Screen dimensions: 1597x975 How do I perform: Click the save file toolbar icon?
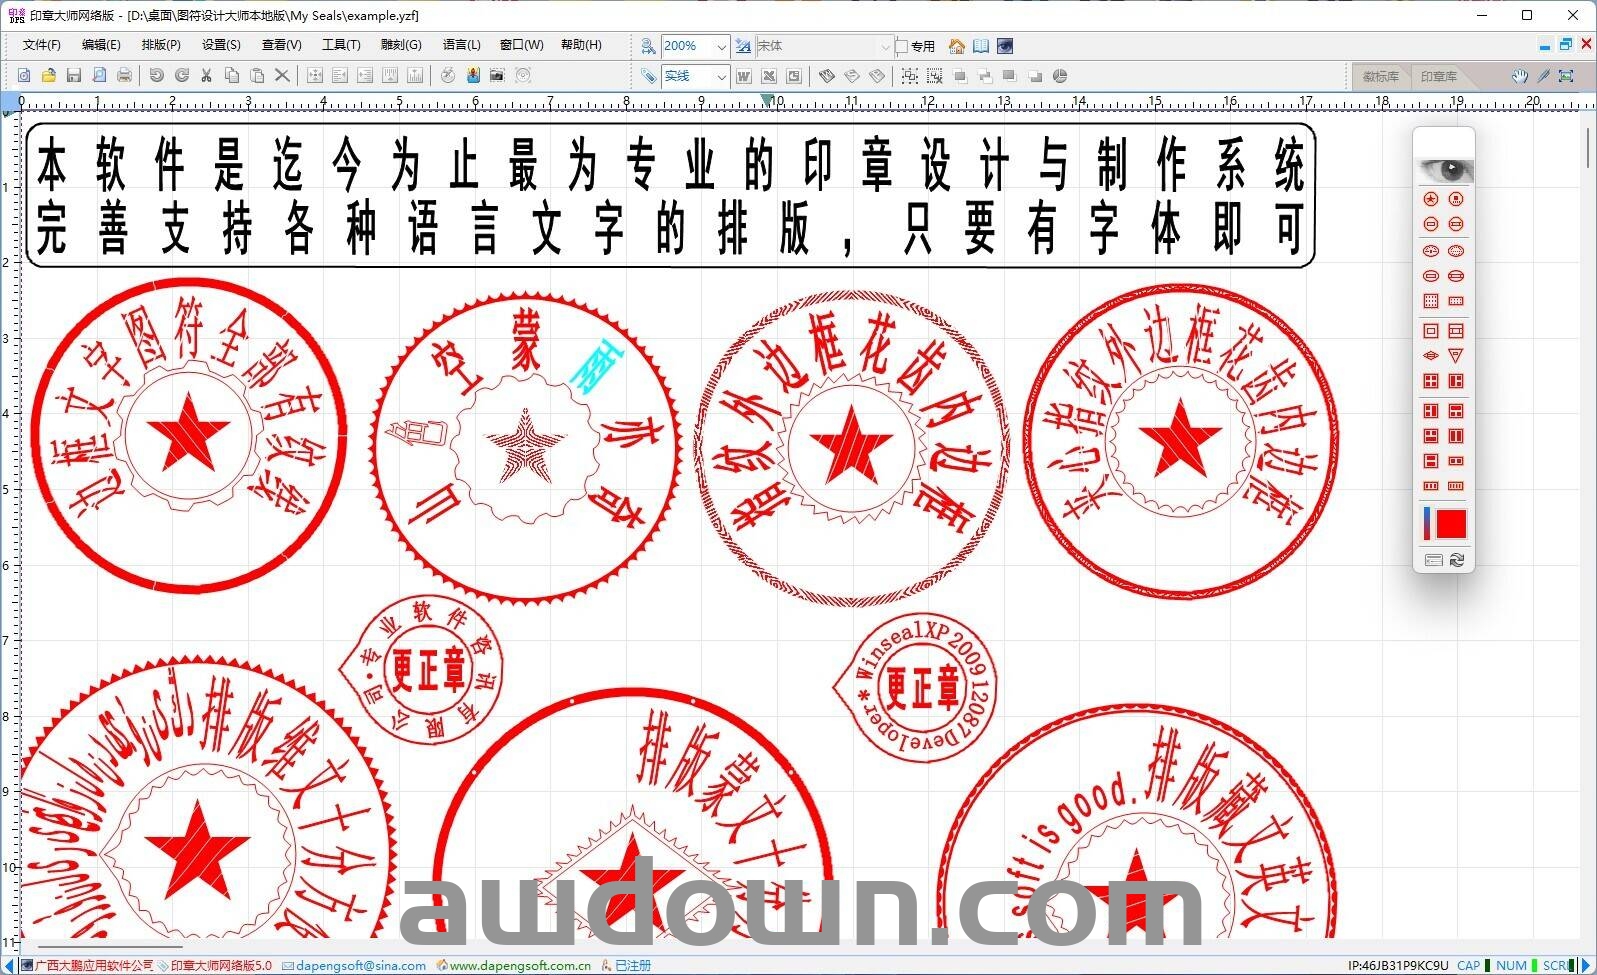[x=74, y=76]
